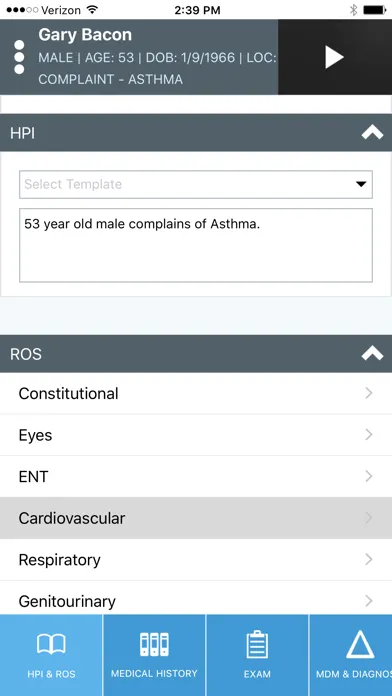Tap the Wi-Fi signal icon
Viewport: 392px width, 696px height.
pos(92,10)
